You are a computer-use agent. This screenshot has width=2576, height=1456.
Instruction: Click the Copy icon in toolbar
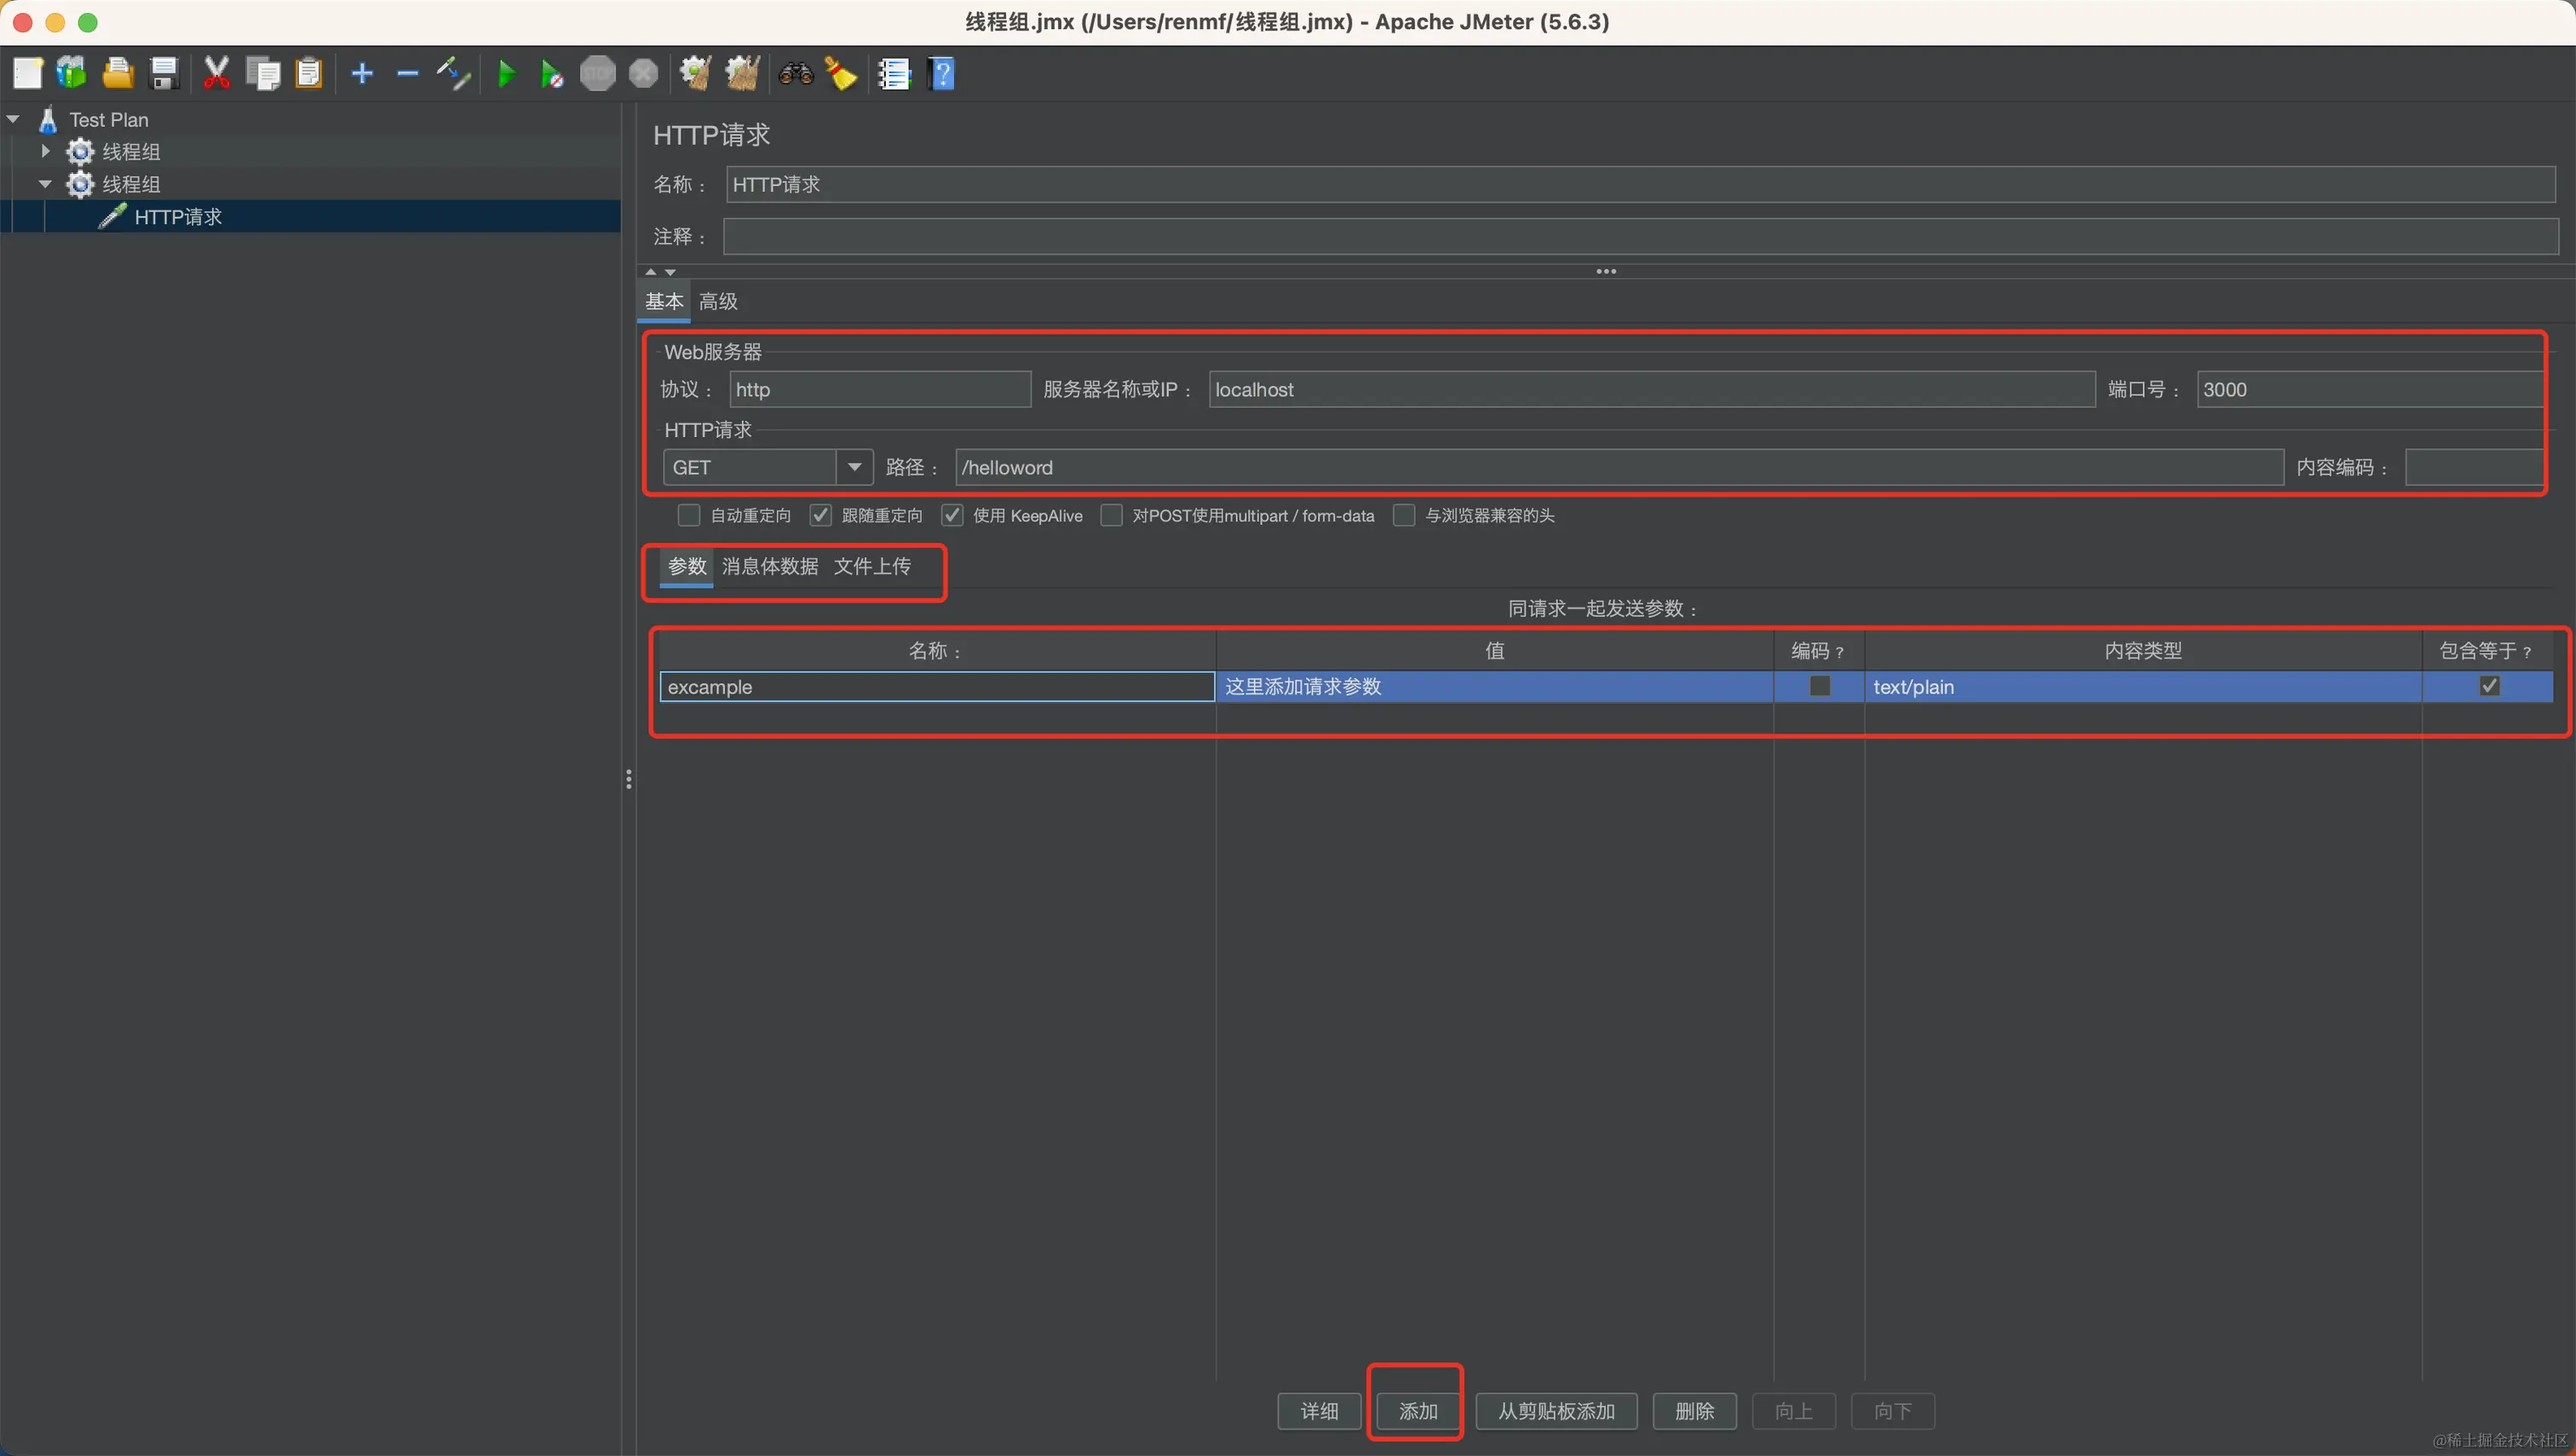click(263, 73)
